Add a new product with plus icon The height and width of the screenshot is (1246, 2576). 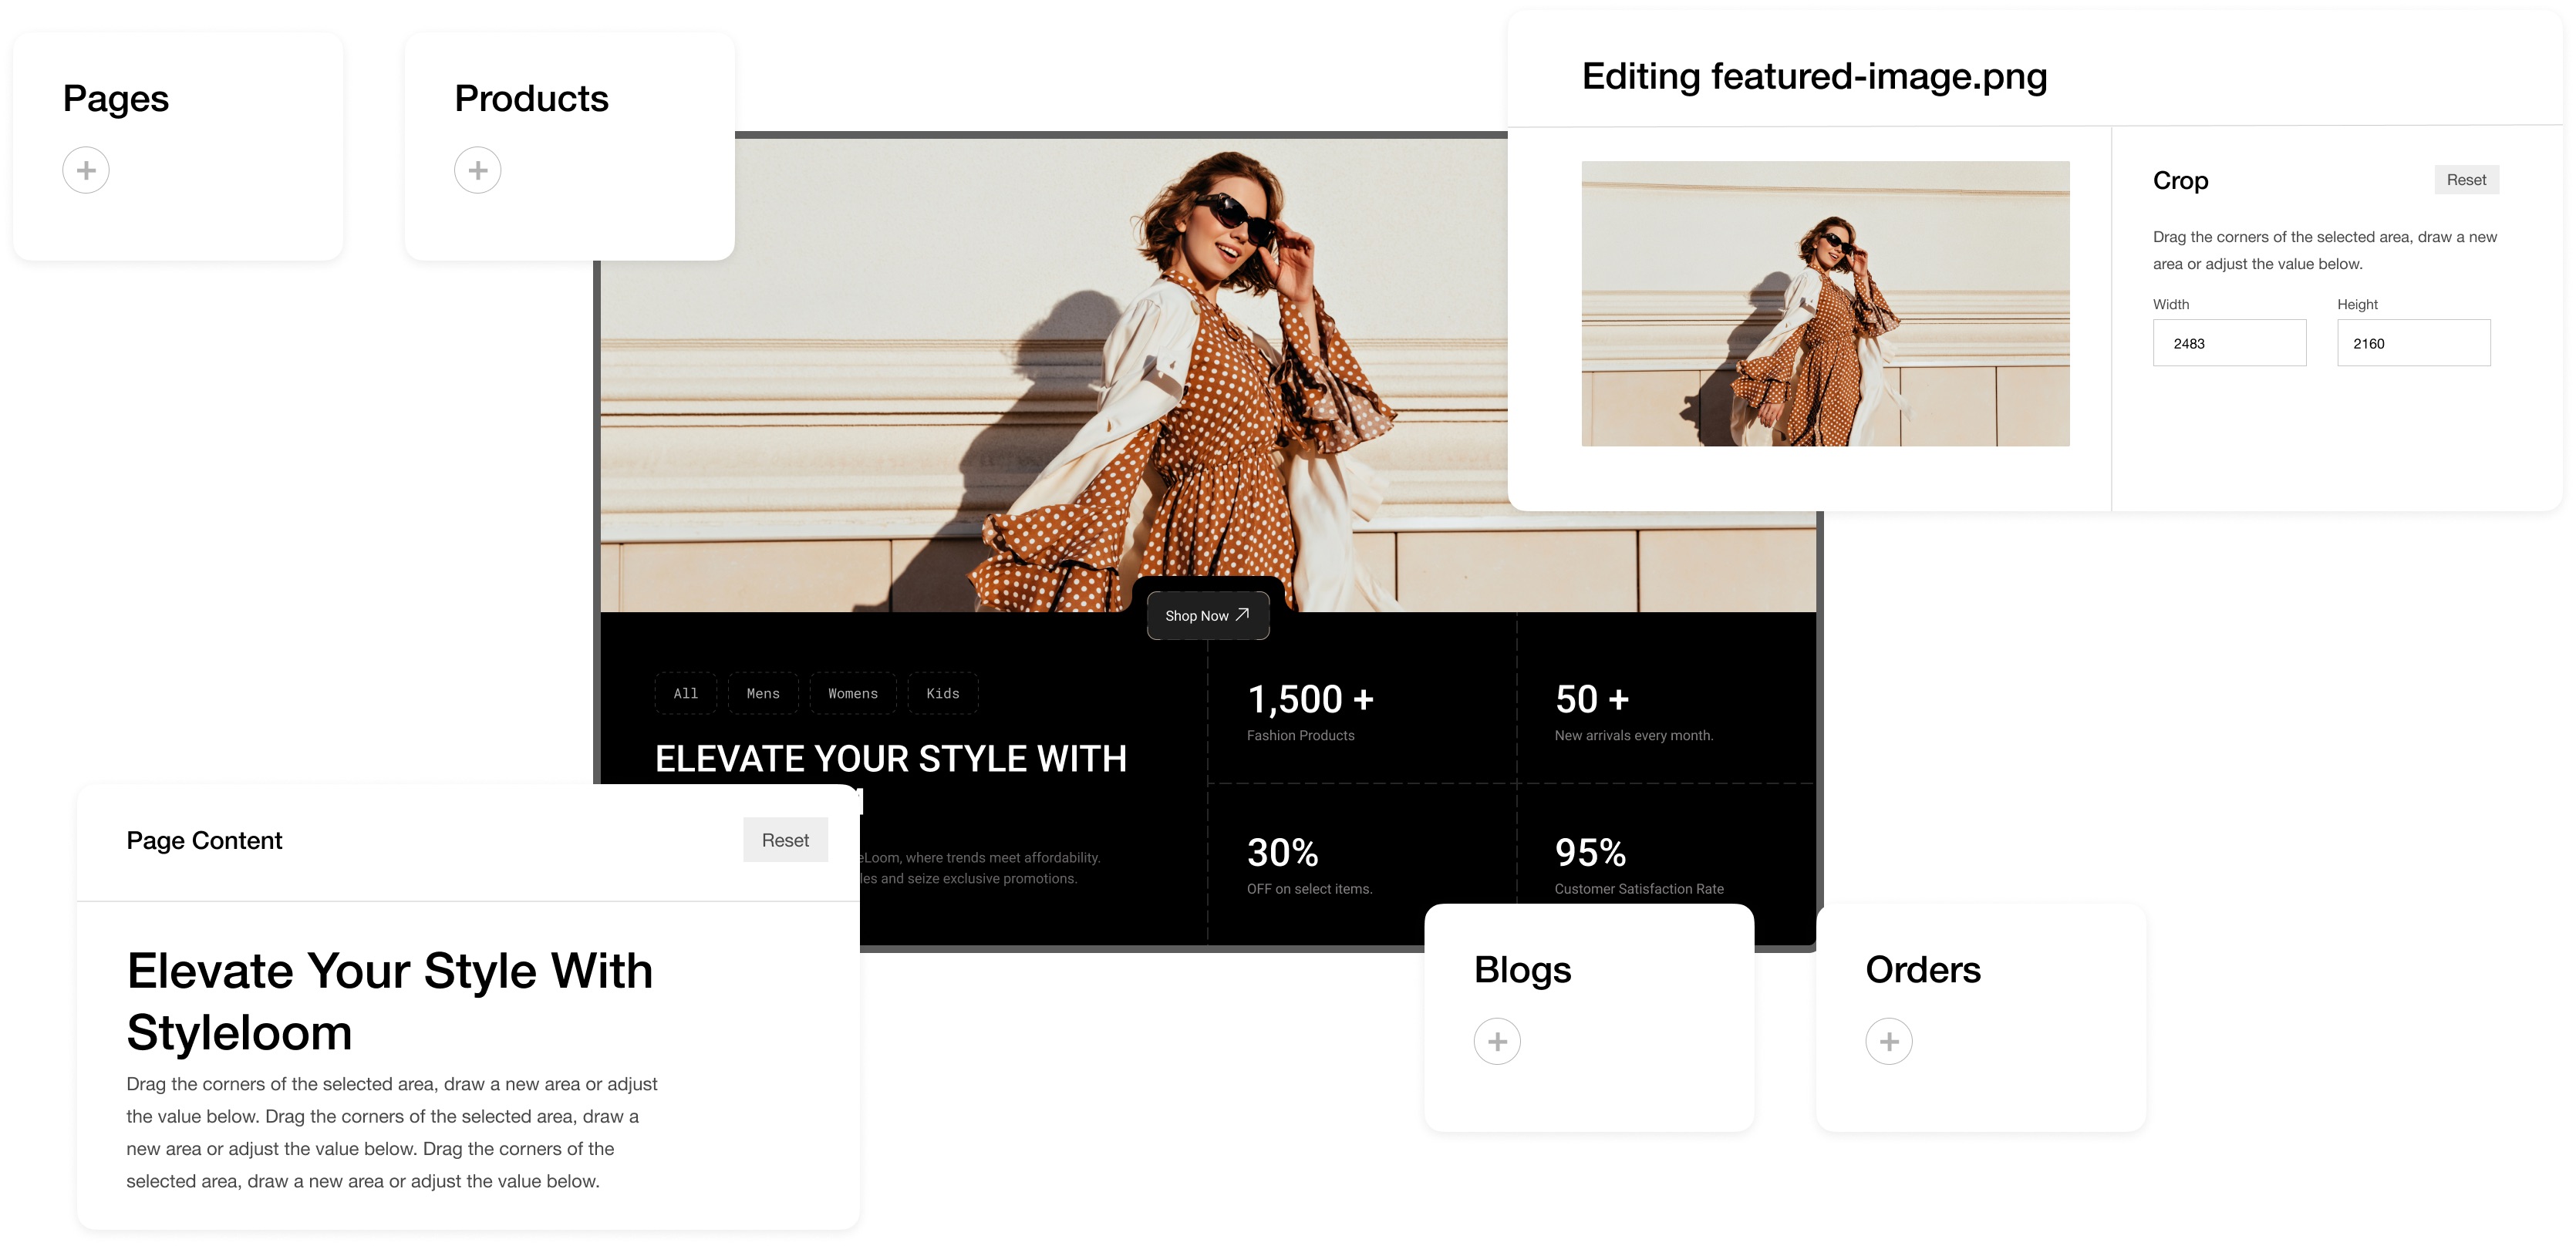478,170
